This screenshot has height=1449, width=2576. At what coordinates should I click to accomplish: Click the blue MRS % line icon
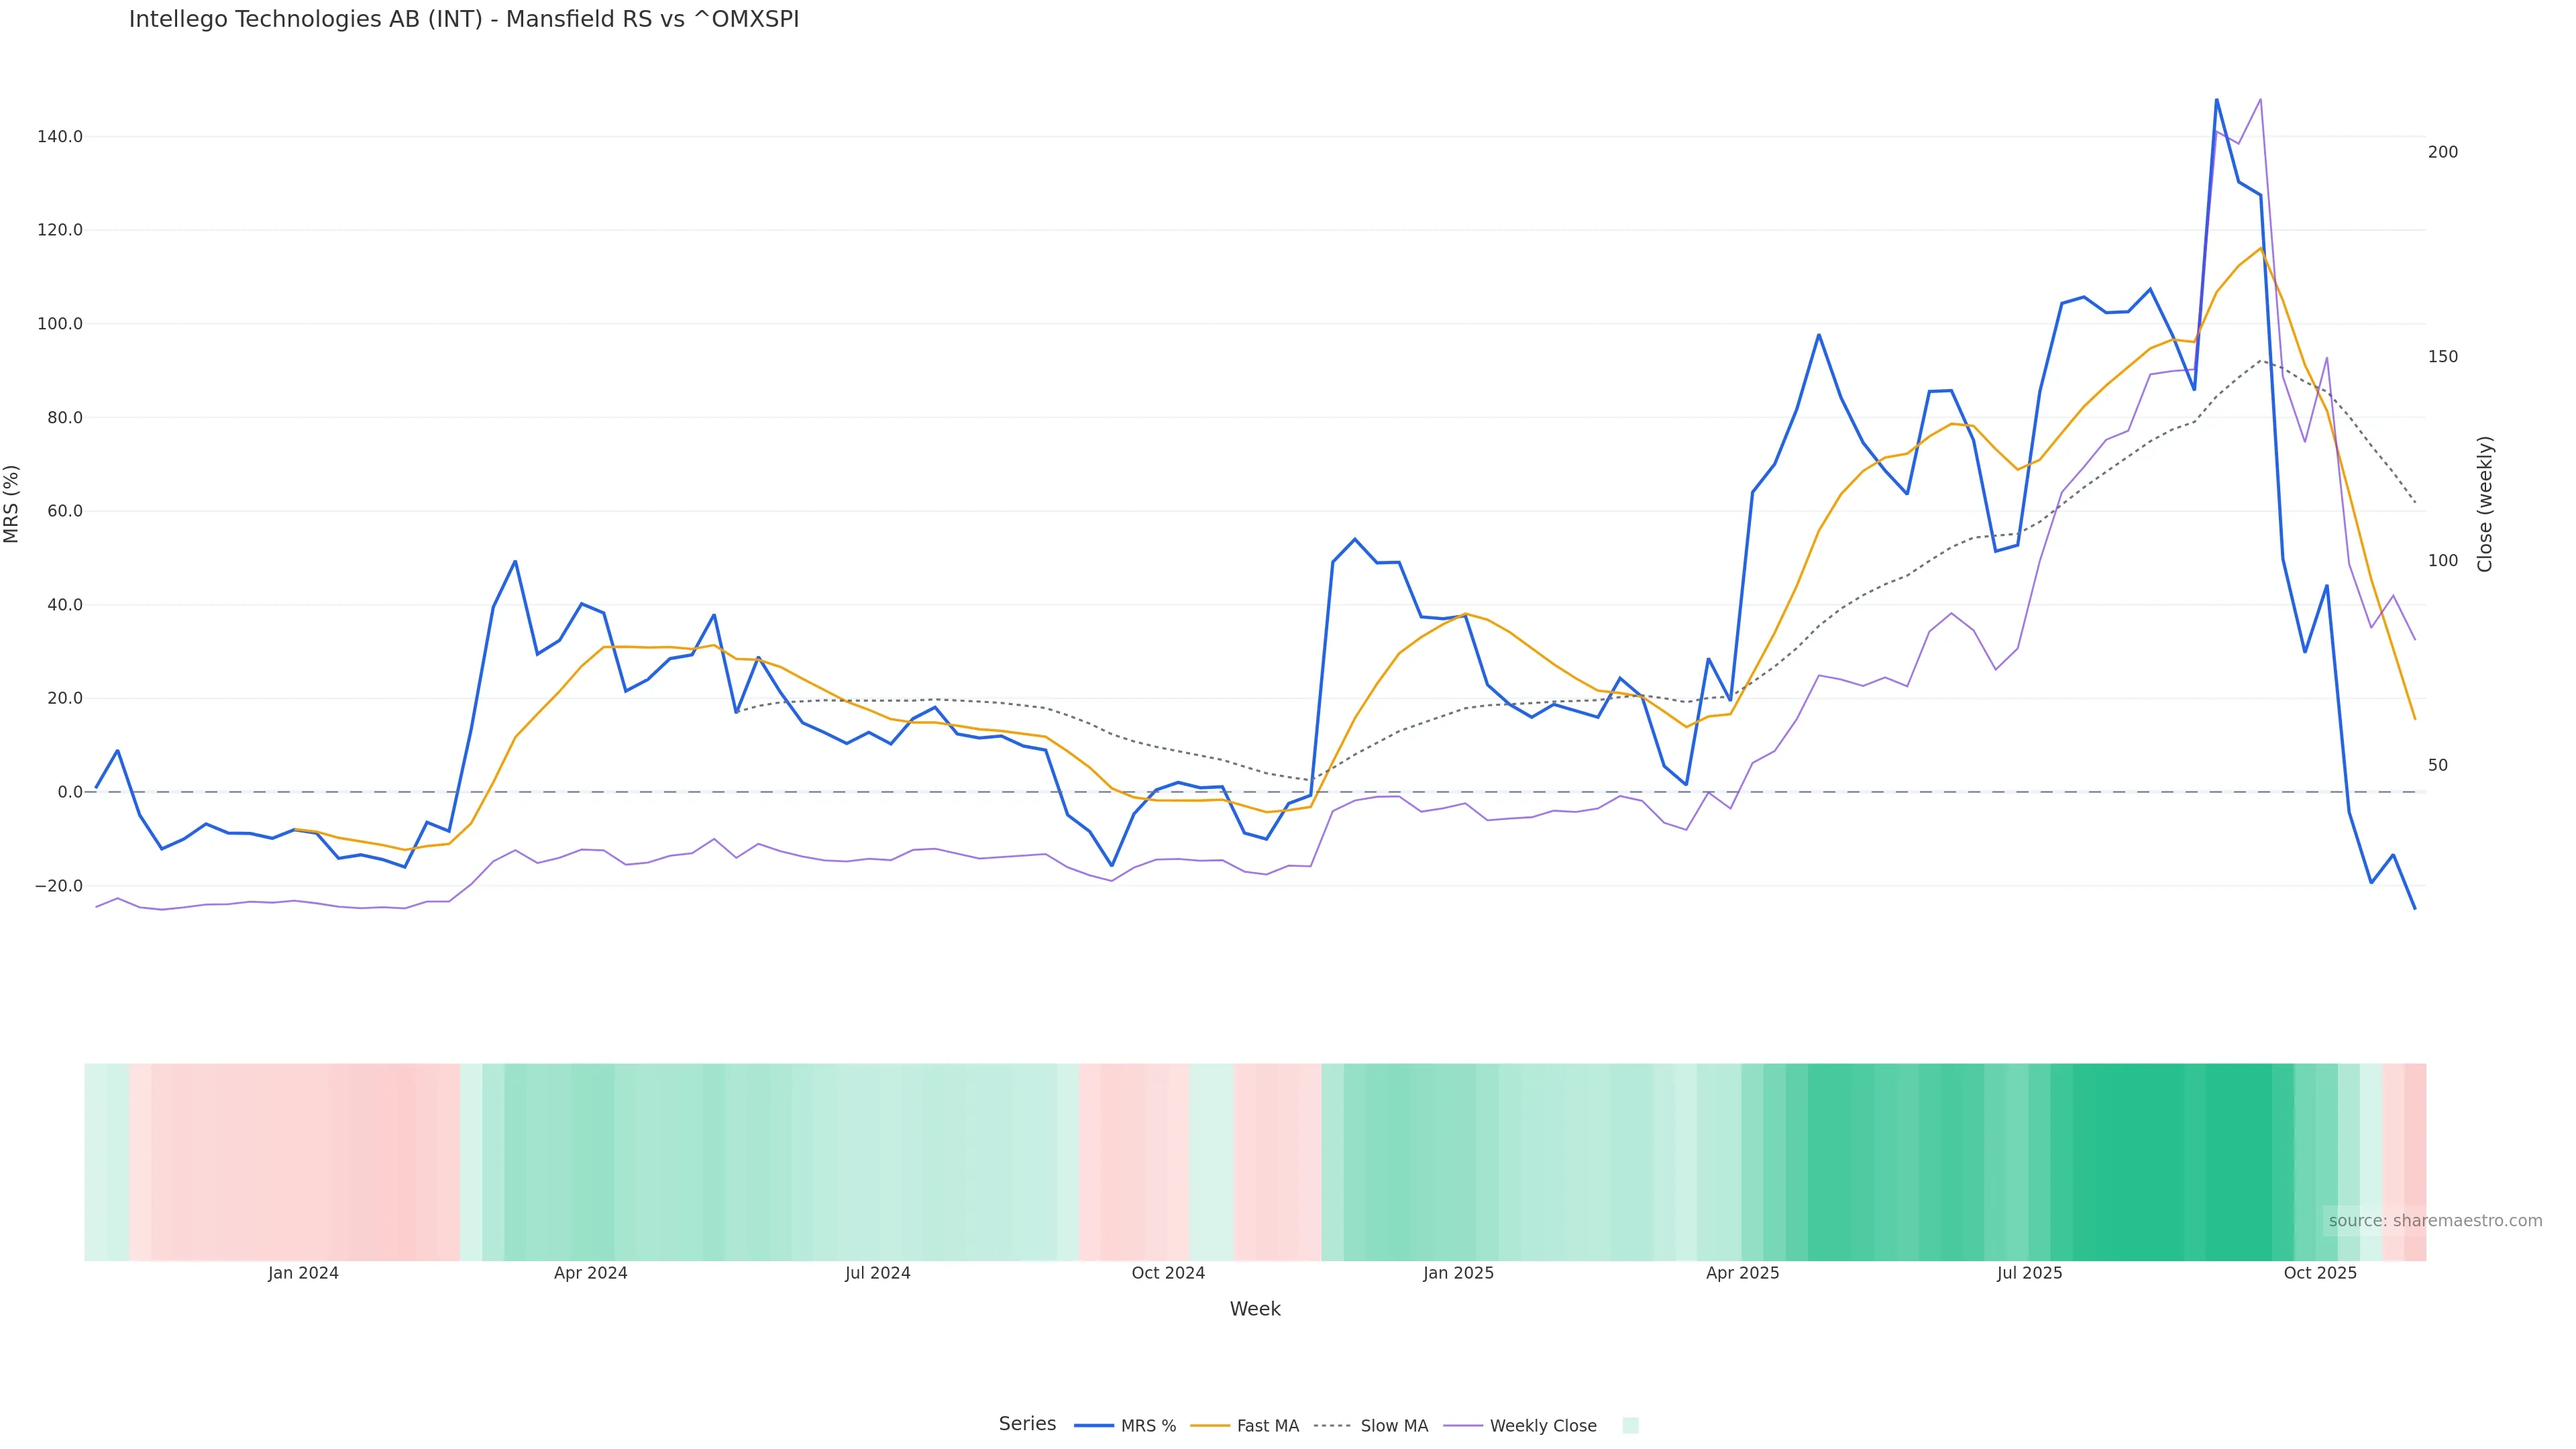click(1094, 1426)
